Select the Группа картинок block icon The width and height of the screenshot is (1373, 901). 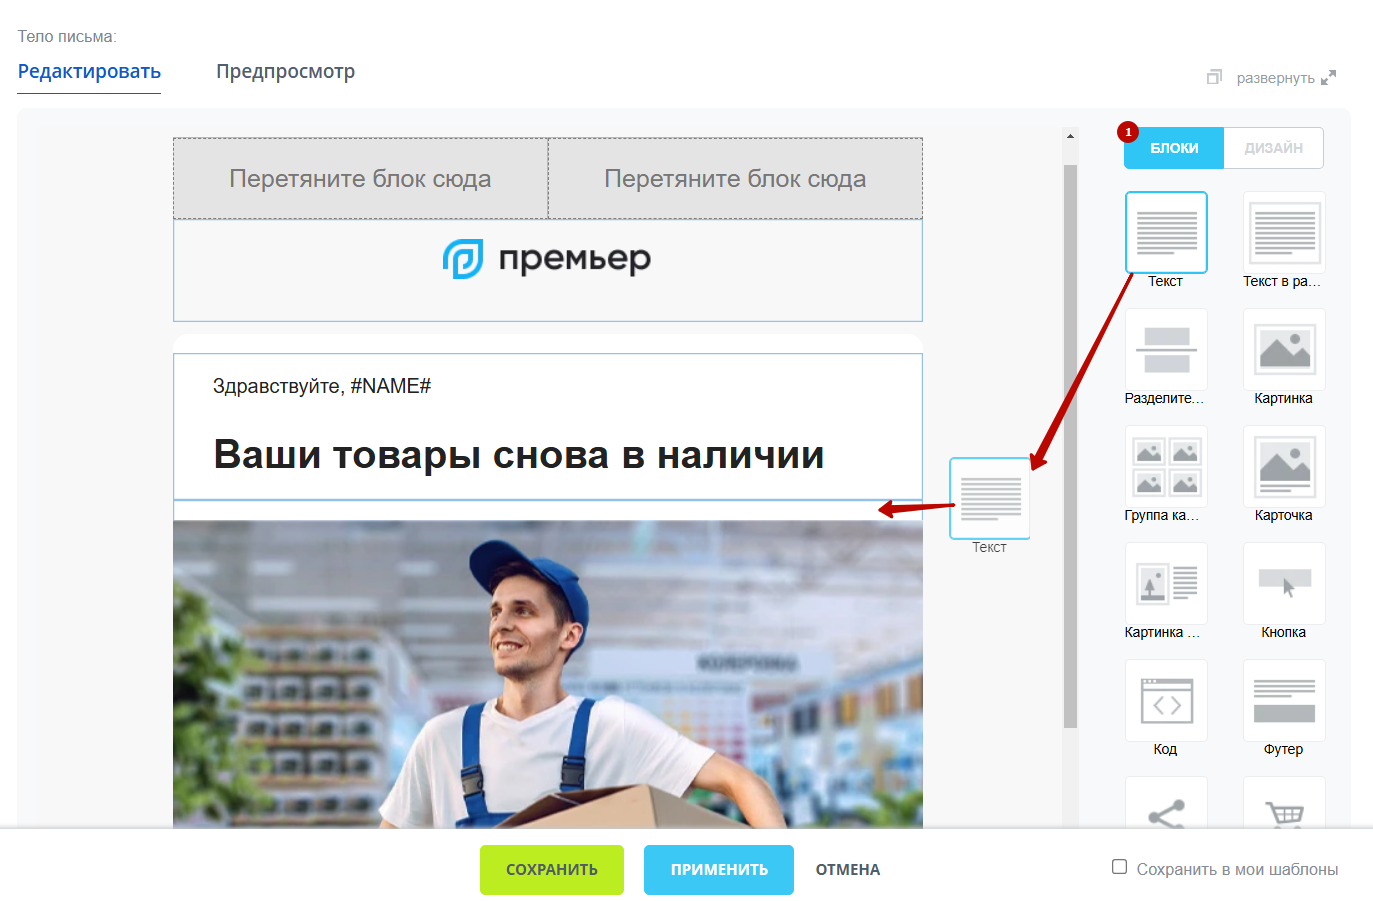coord(1166,466)
